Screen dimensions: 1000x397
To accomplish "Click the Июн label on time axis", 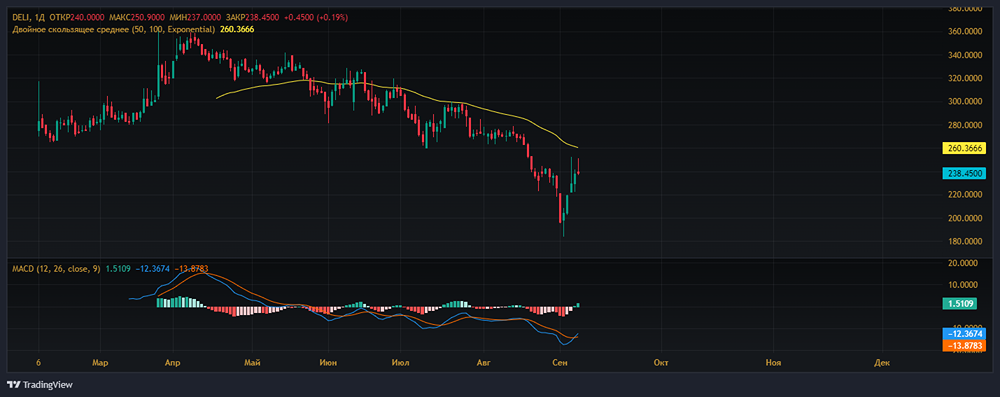I will tap(329, 363).
